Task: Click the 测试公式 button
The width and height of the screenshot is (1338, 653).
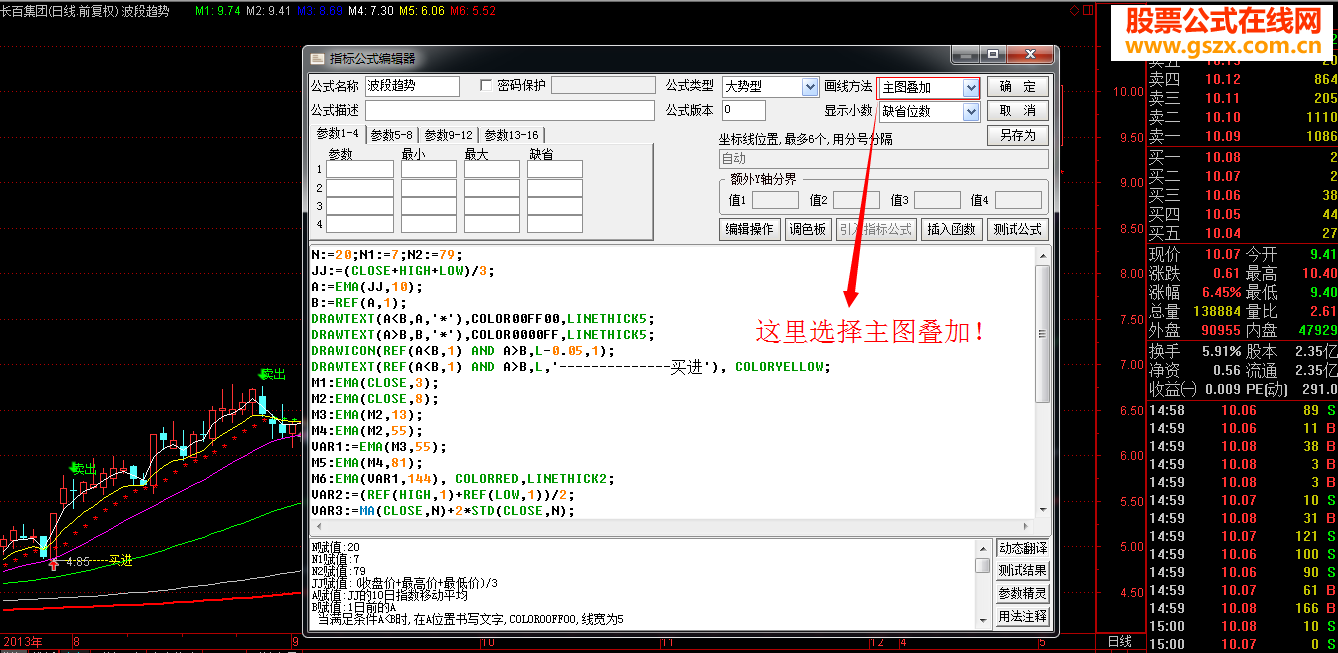Action: click(x=1018, y=229)
